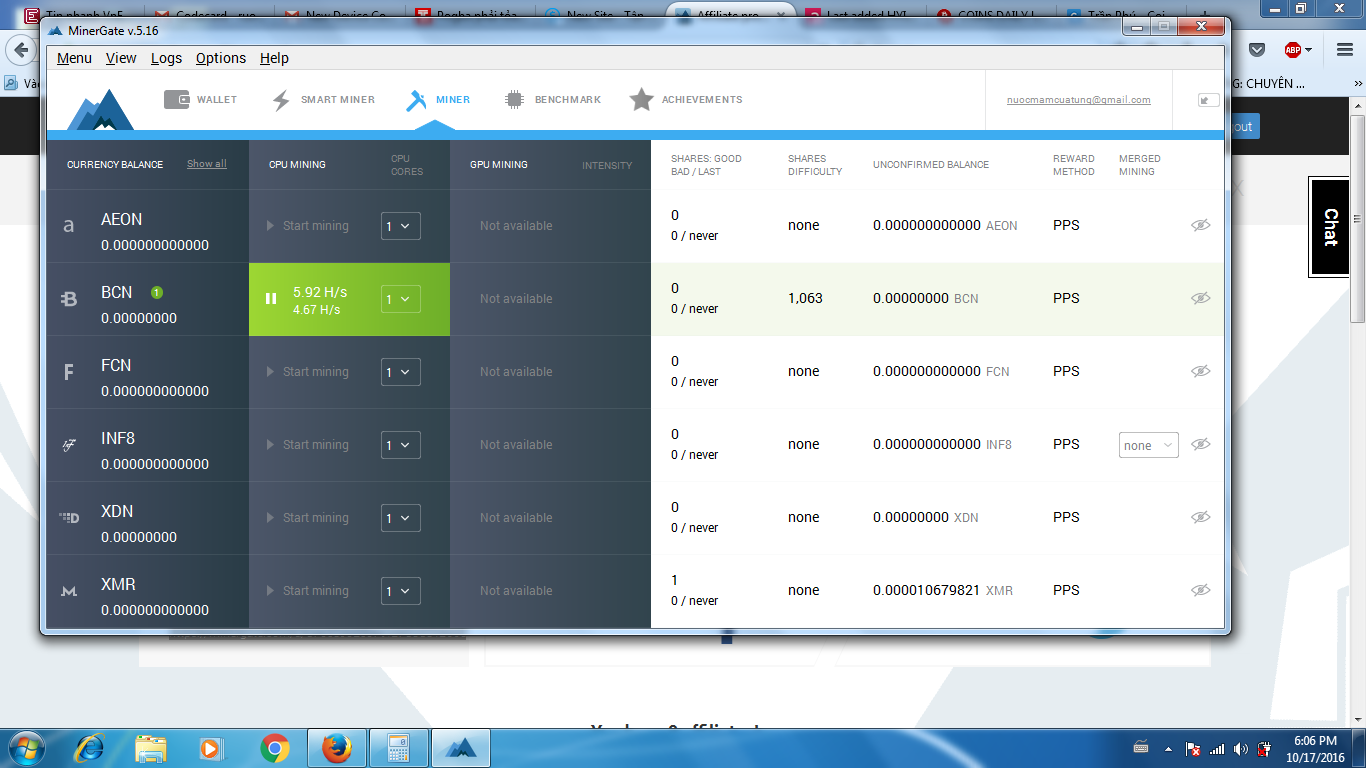The height and width of the screenshot is (768, 1366).
Task: Click the Smart Miner lightning icon
Action: click(281, 100)
